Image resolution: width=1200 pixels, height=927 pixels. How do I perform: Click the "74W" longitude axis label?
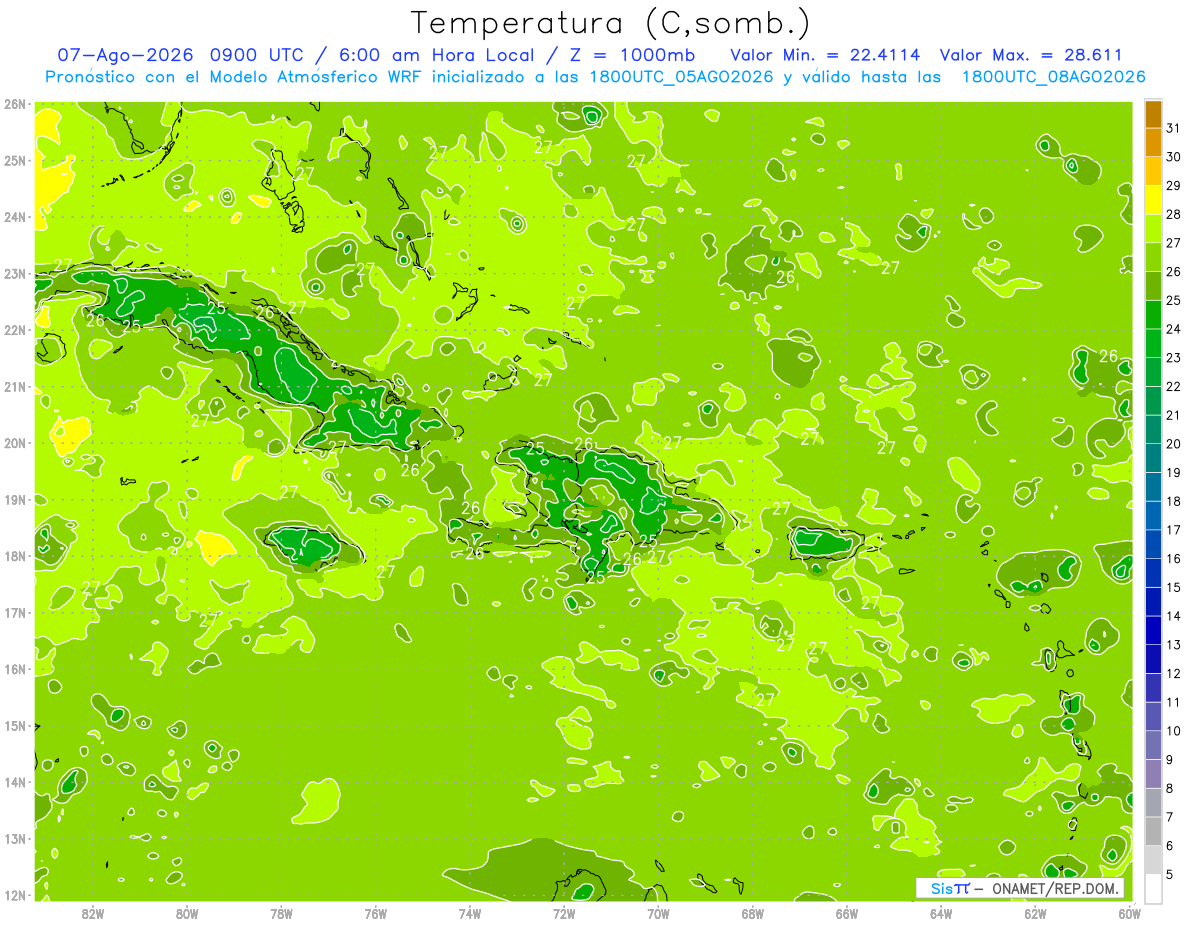click(x=470, y=913)
